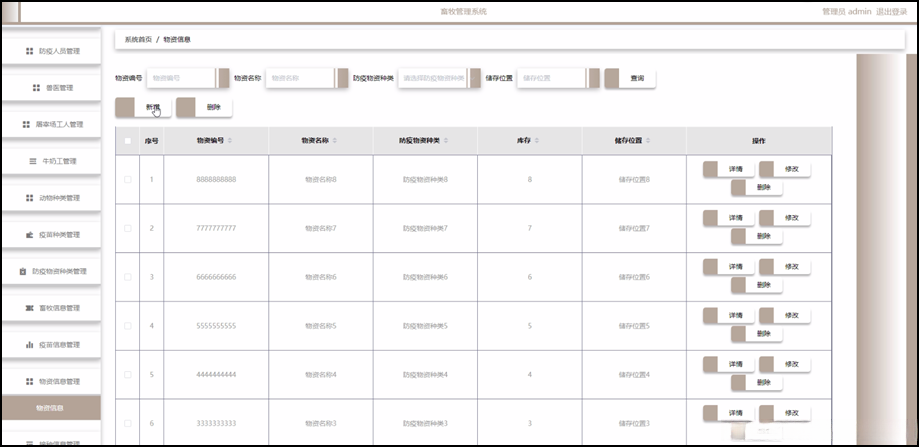Click the 序号 column header
Image resolution: width=919 pixels, height=447 pixels.
[152, 141]
